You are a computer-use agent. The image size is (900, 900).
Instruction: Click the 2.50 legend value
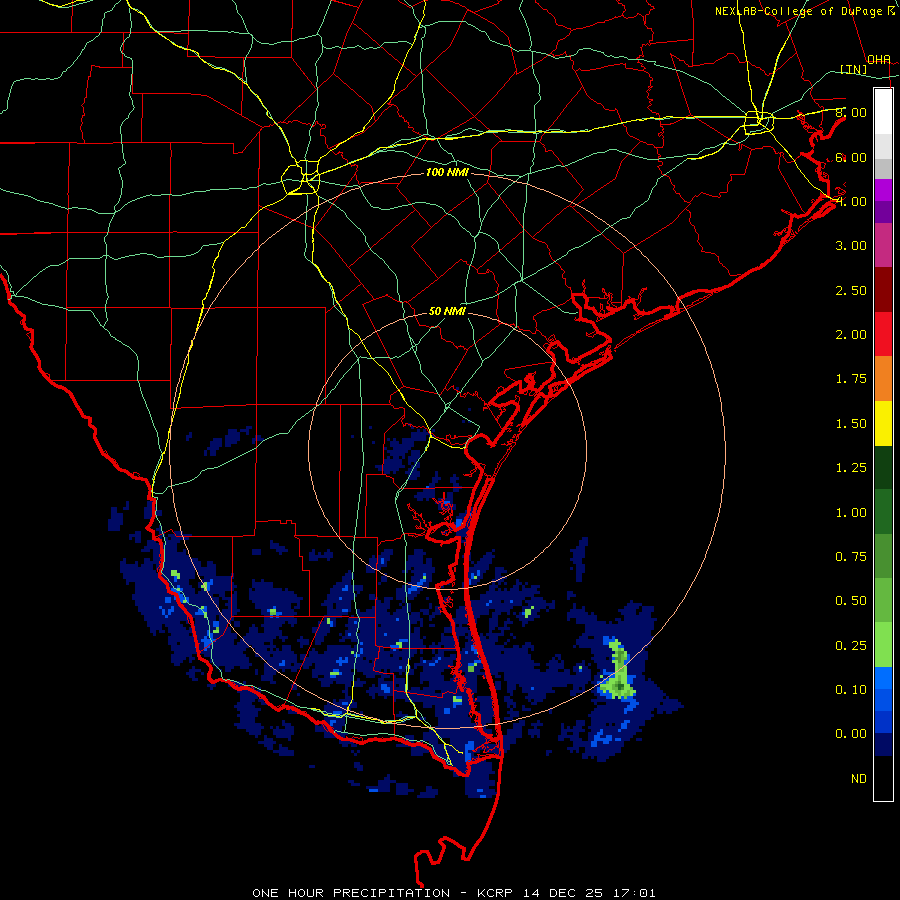click(851, 290)
